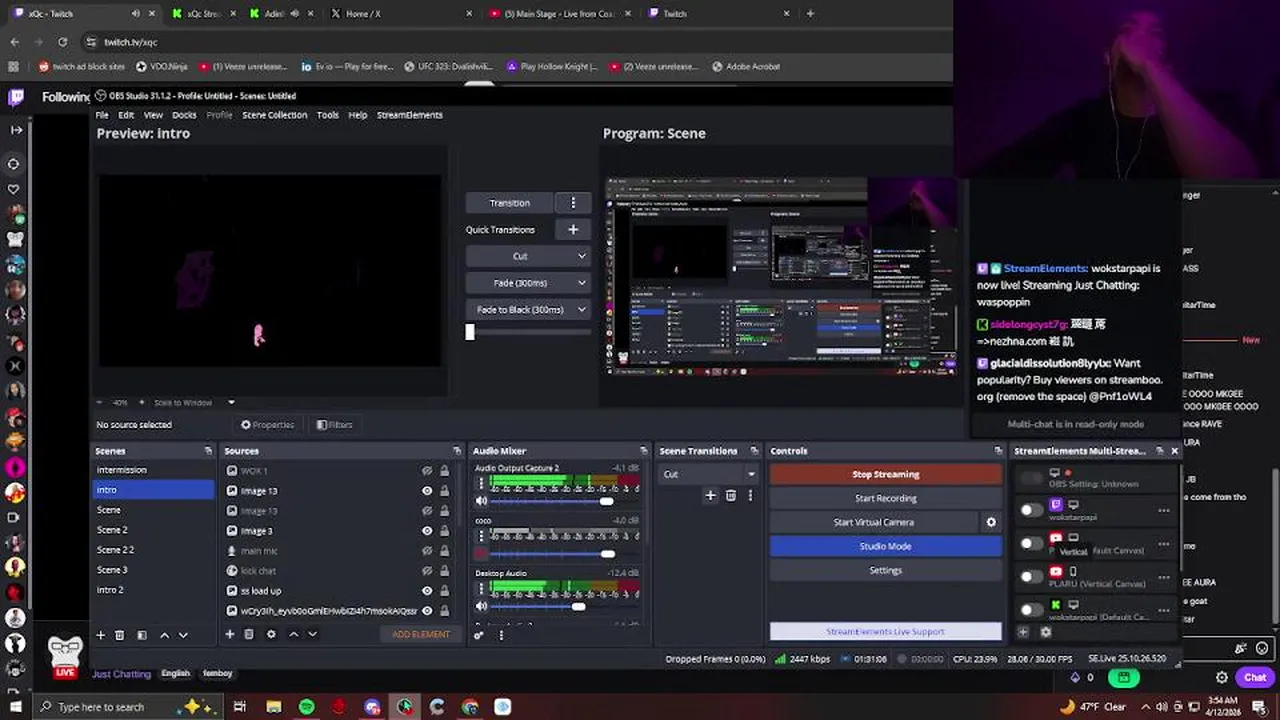Mute the Audio Output Capture 2 speaker icon
1280x720 pixels.
[x=481, y=501]
